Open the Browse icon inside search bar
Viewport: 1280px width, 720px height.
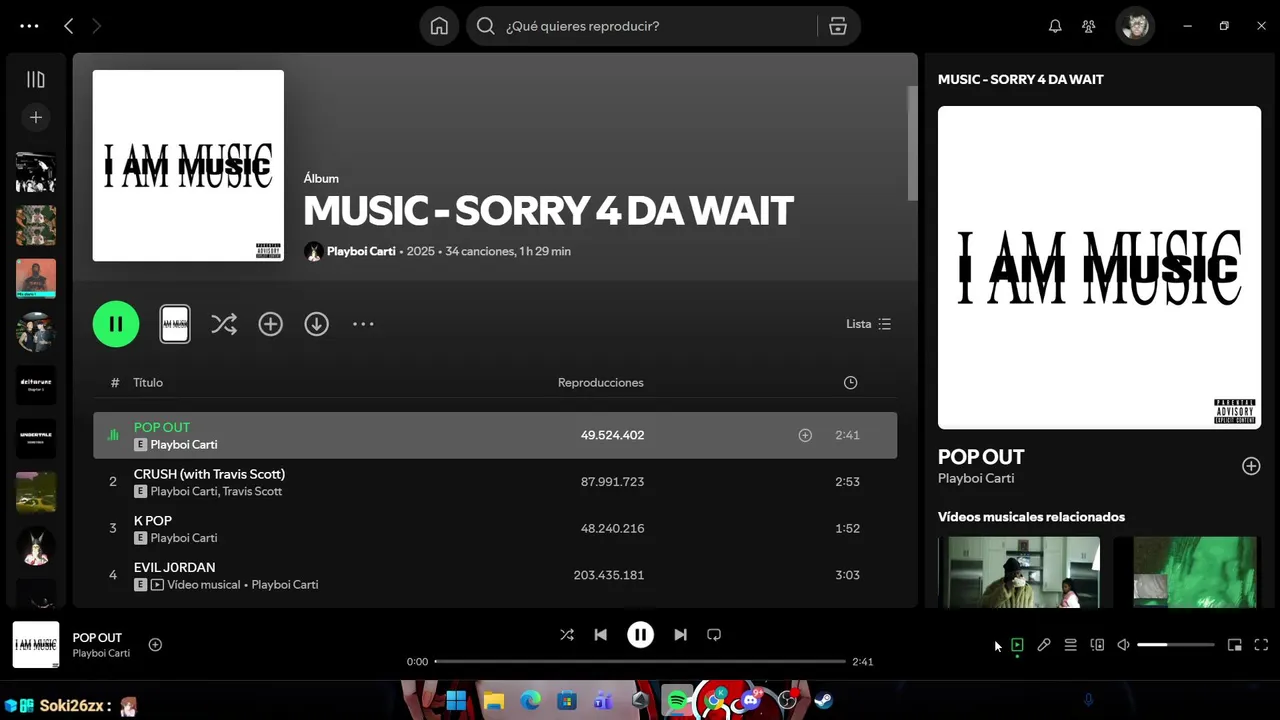[x=838, y=26]
